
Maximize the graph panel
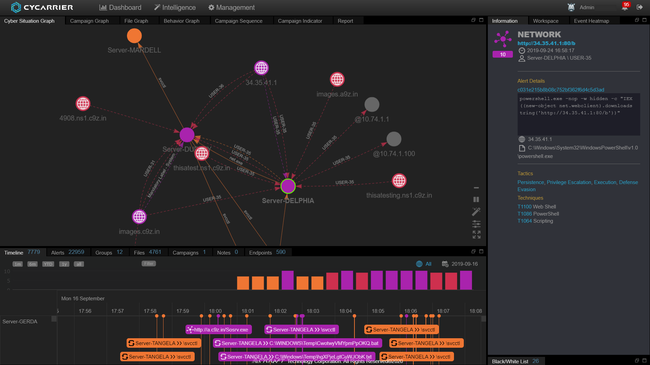pyautogui.click(x=481, y=20)
